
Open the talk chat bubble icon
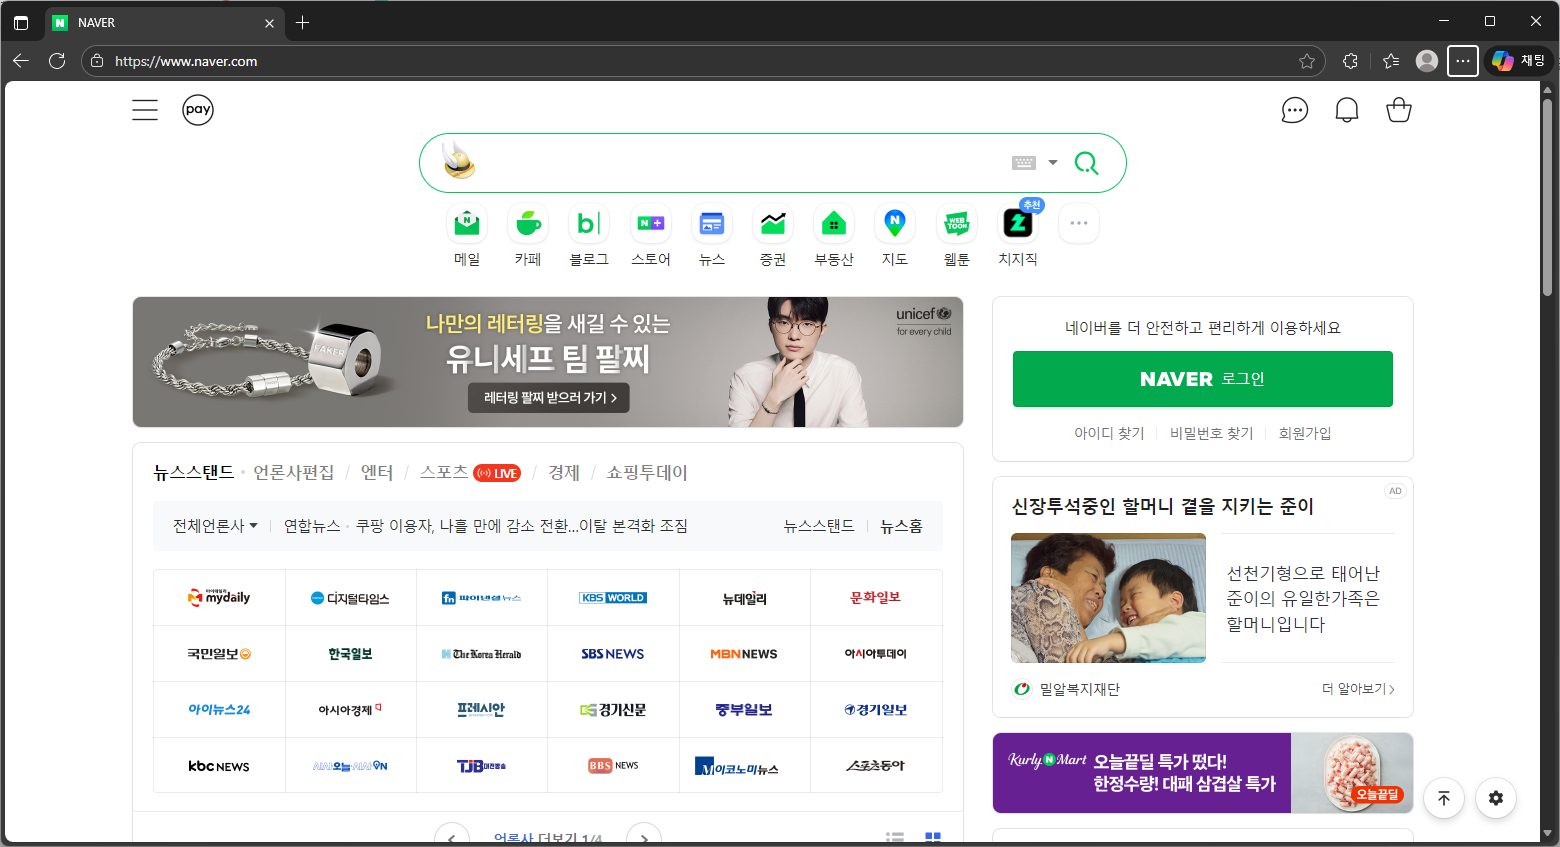pyautogui.click(x=1294, y=110)
